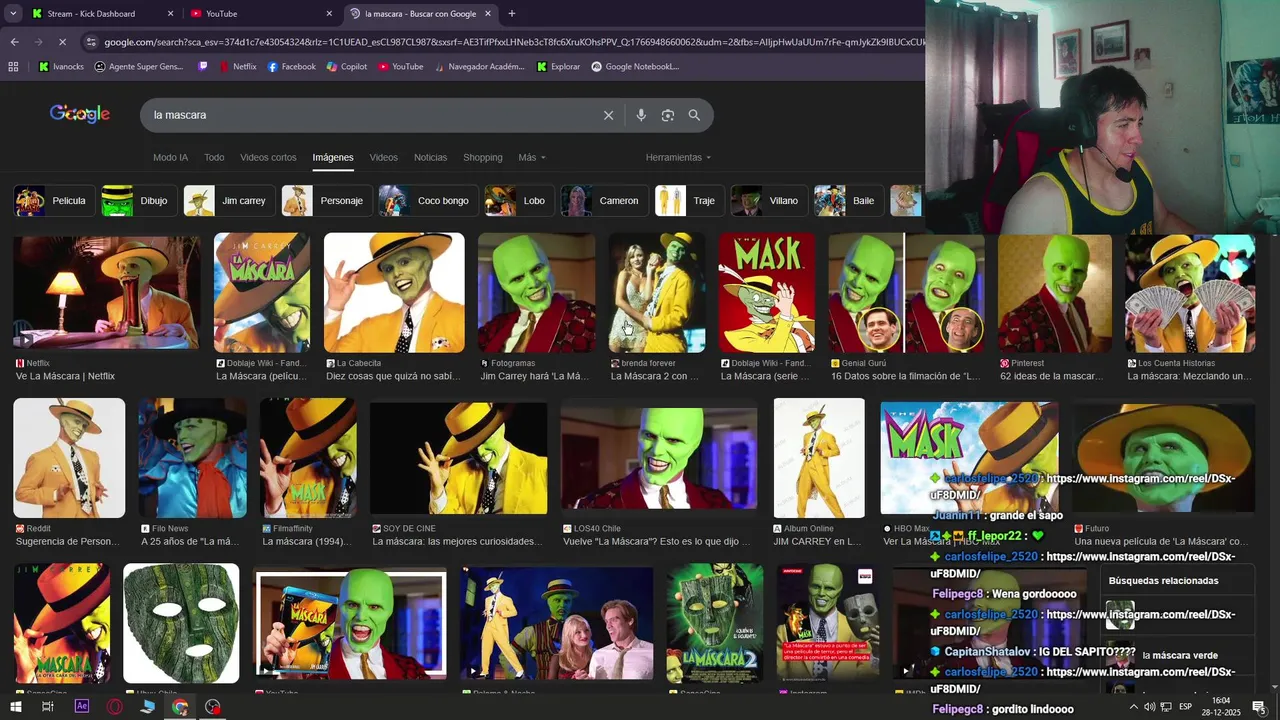Select the Shopping search tab
The width and height of the screenshot is (1280, 720).
[482, 157]
